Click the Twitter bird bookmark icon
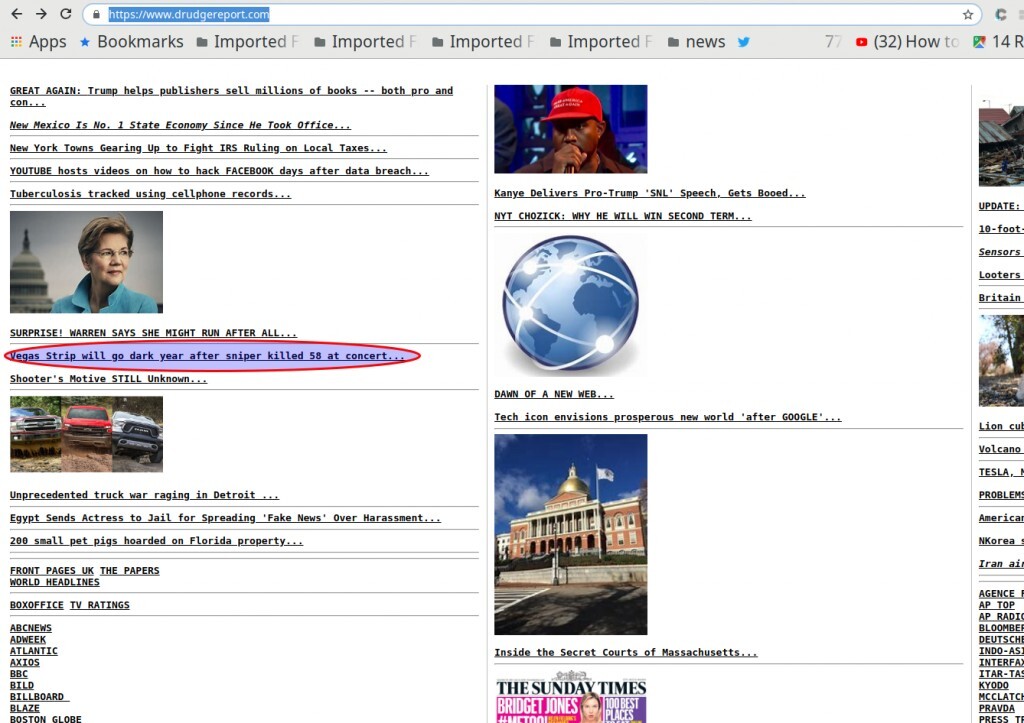 [x=744, y=42]
